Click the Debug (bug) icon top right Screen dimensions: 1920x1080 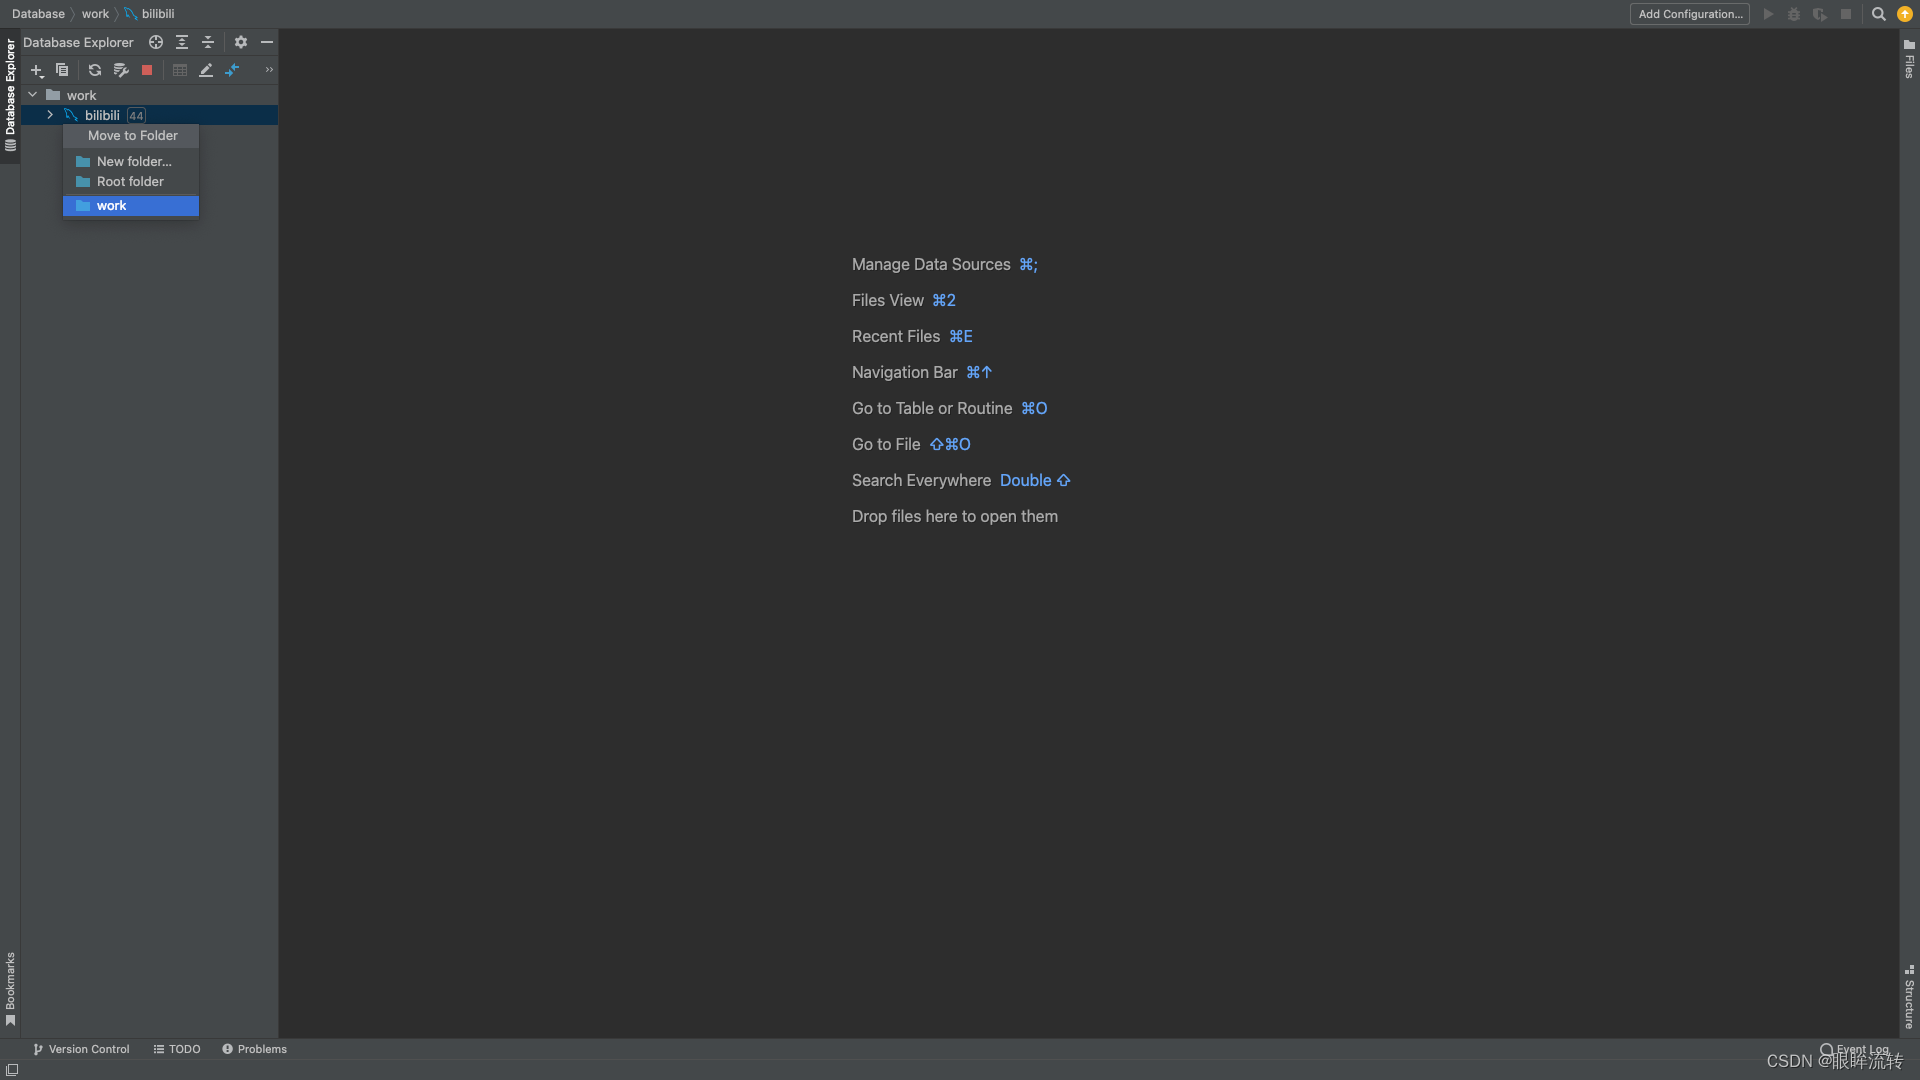tap(1793, 14)
